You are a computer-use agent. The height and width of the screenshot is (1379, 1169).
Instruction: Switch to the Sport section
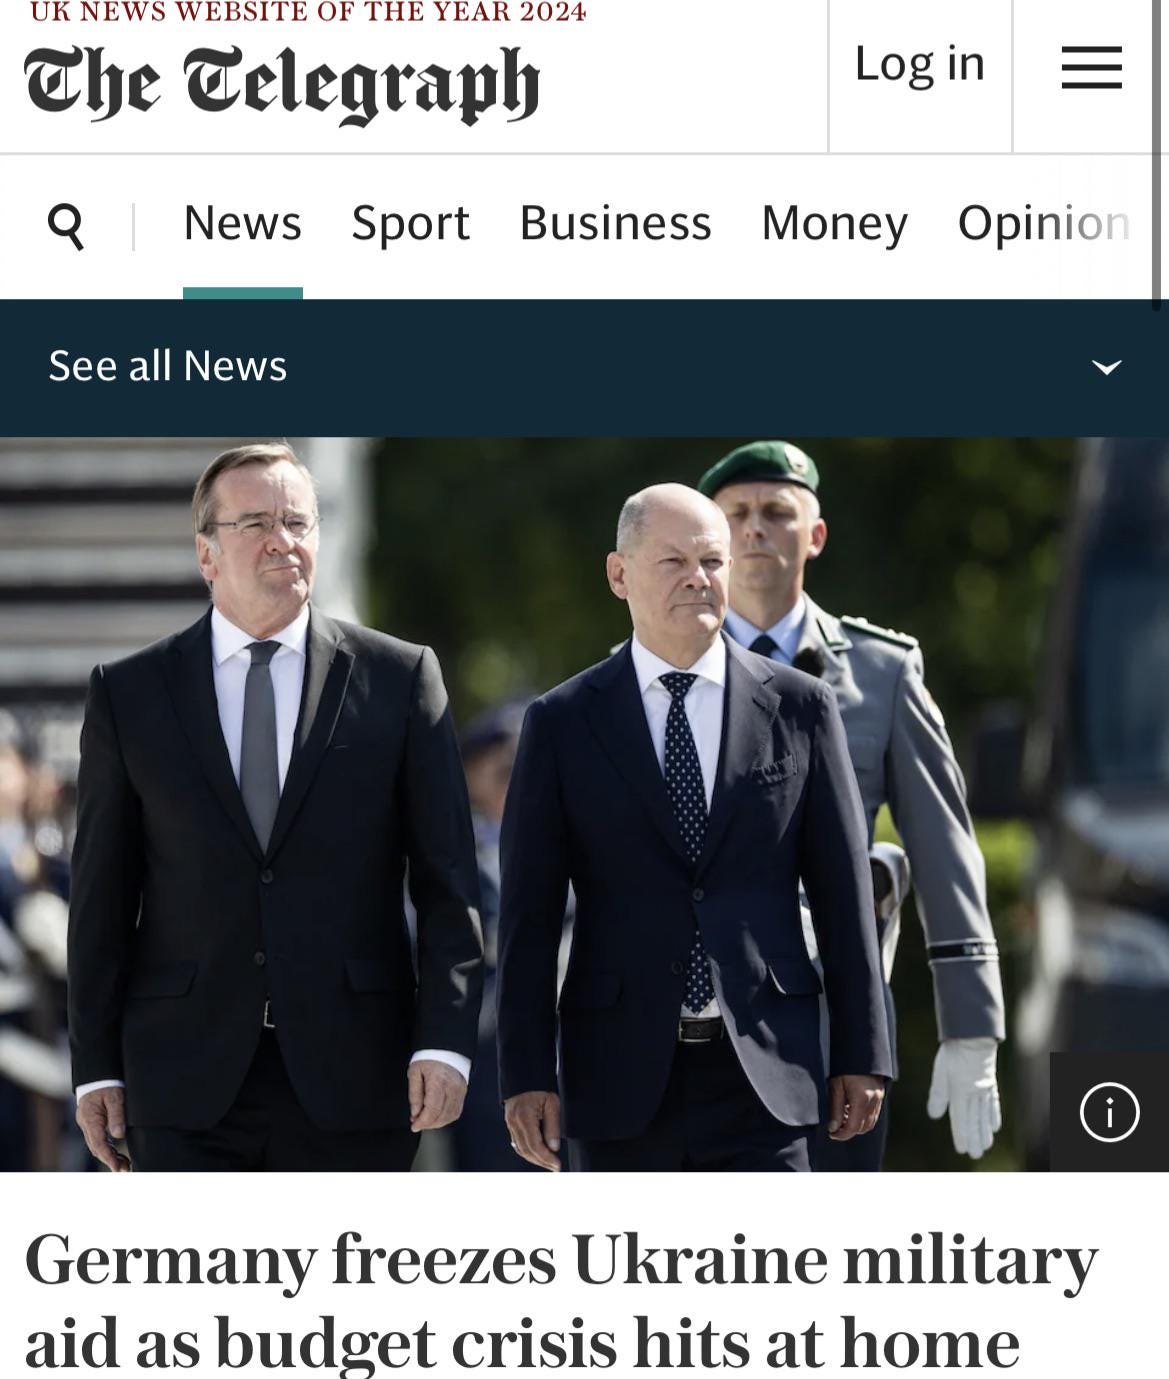(410, 223)
